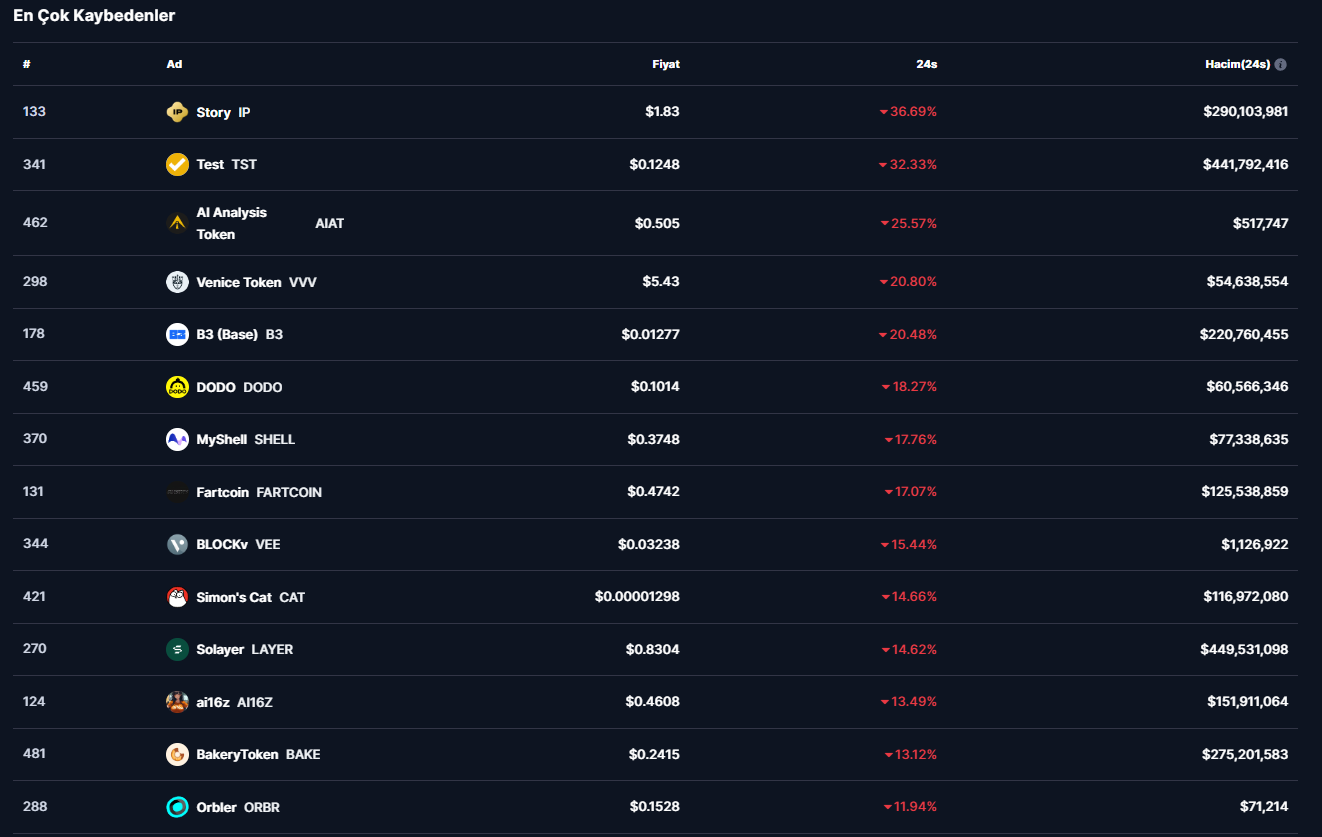Click the MyShell SHELL logo
1322x837 pixels.
click(177, 439)
